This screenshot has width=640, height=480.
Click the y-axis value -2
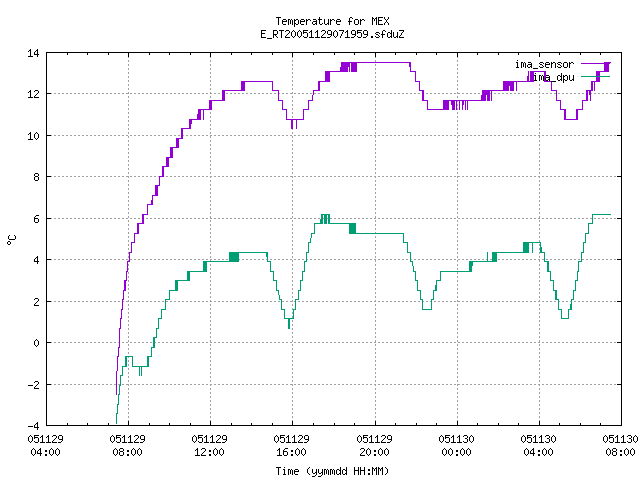(33, 384)
